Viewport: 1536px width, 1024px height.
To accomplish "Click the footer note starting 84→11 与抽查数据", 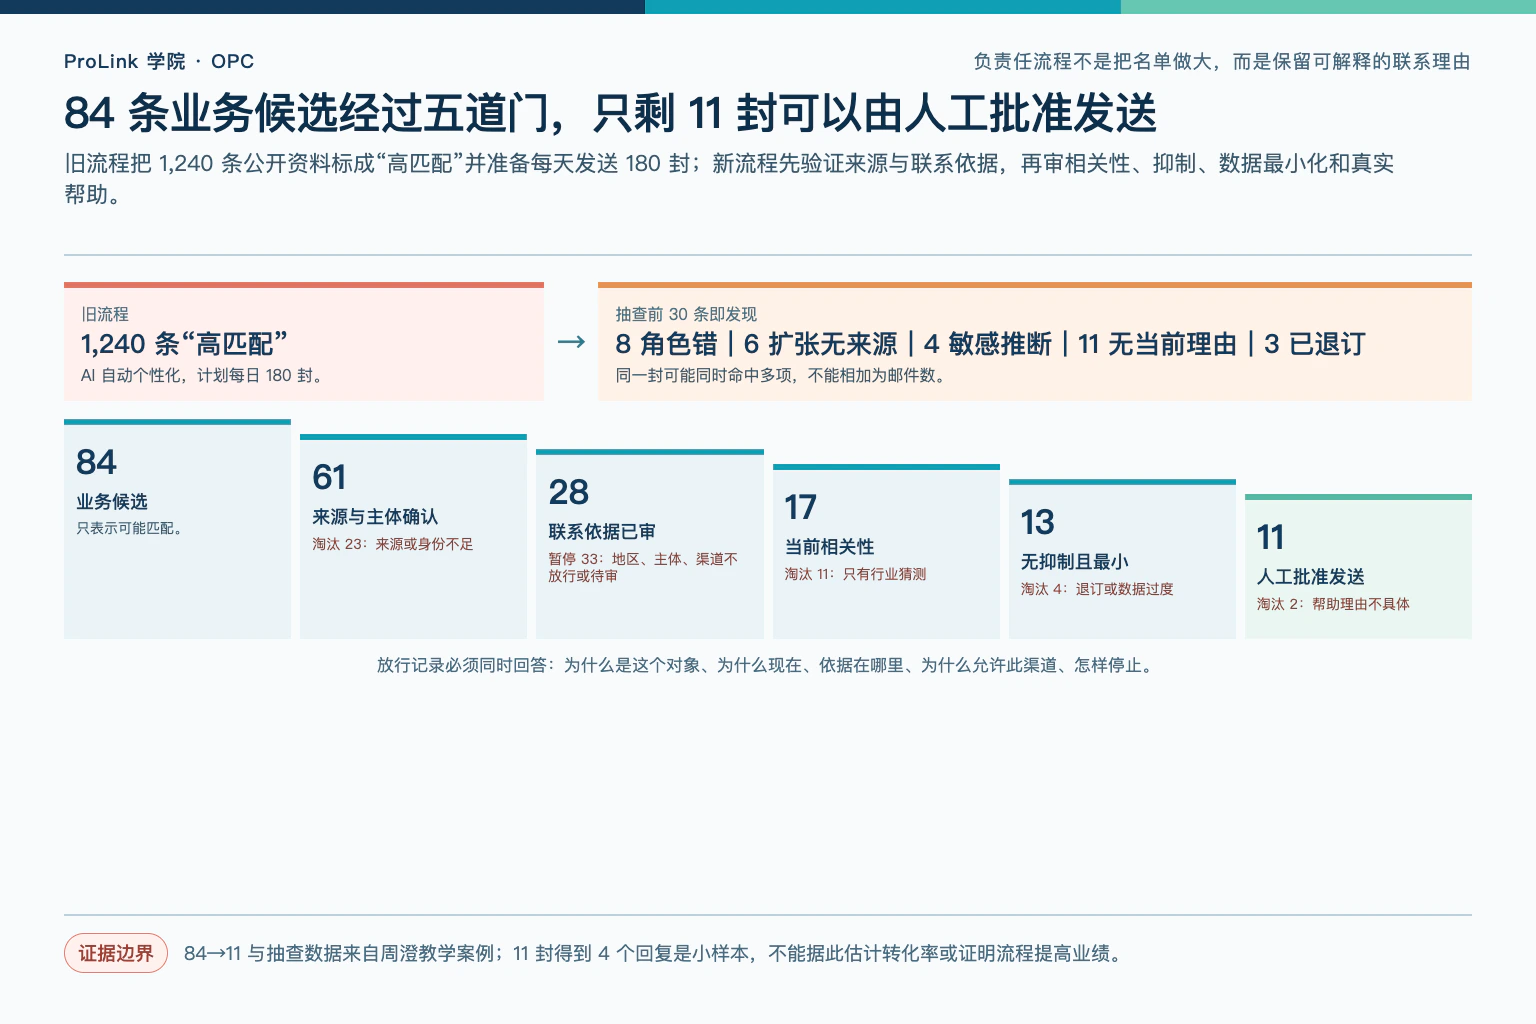I will click(x=656, y=954).
